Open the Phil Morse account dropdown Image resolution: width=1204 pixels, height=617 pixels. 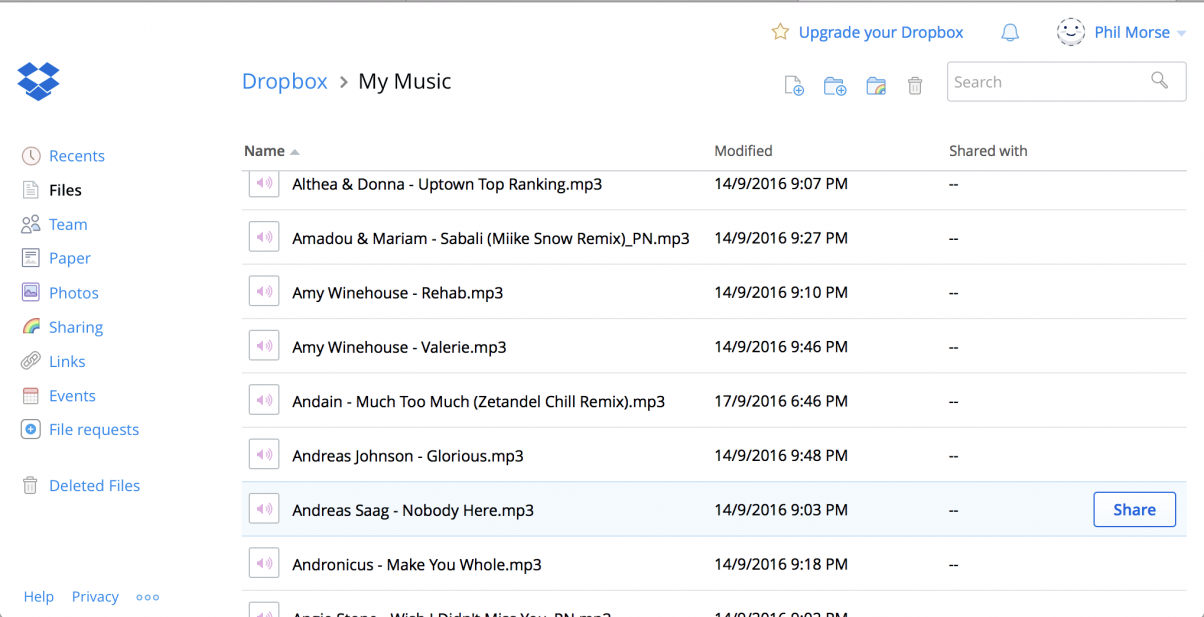tap(1121, 32)
